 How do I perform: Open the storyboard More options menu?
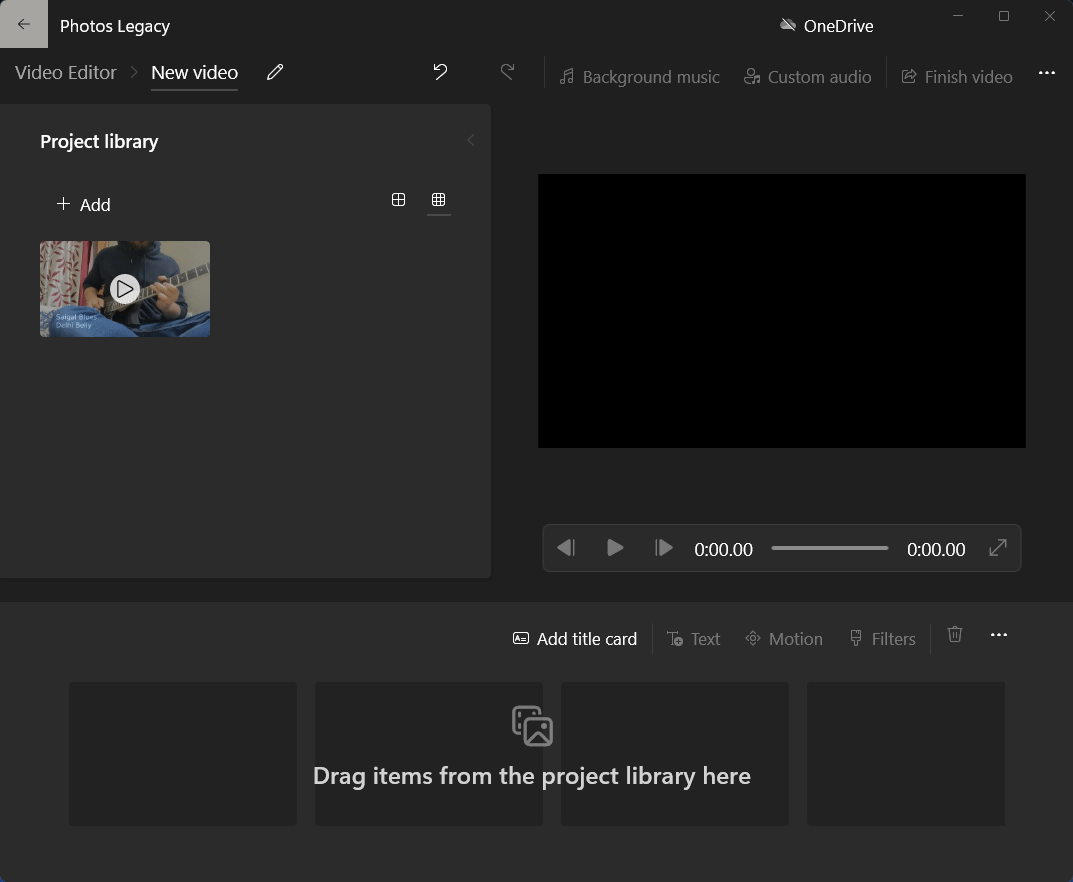998,634
